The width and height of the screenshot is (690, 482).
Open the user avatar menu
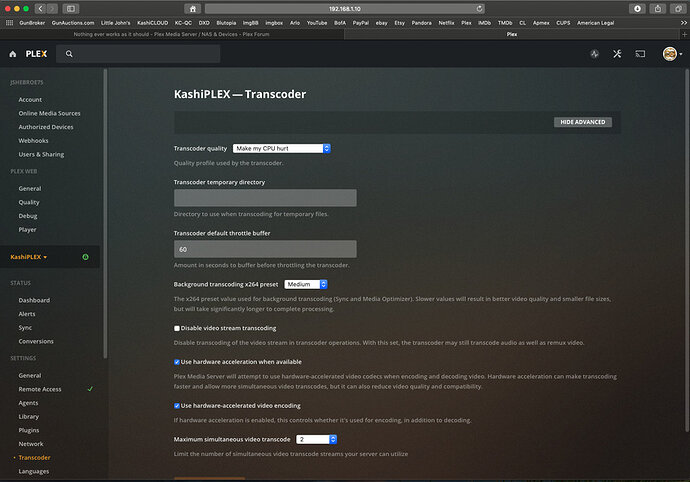[672, 54]
